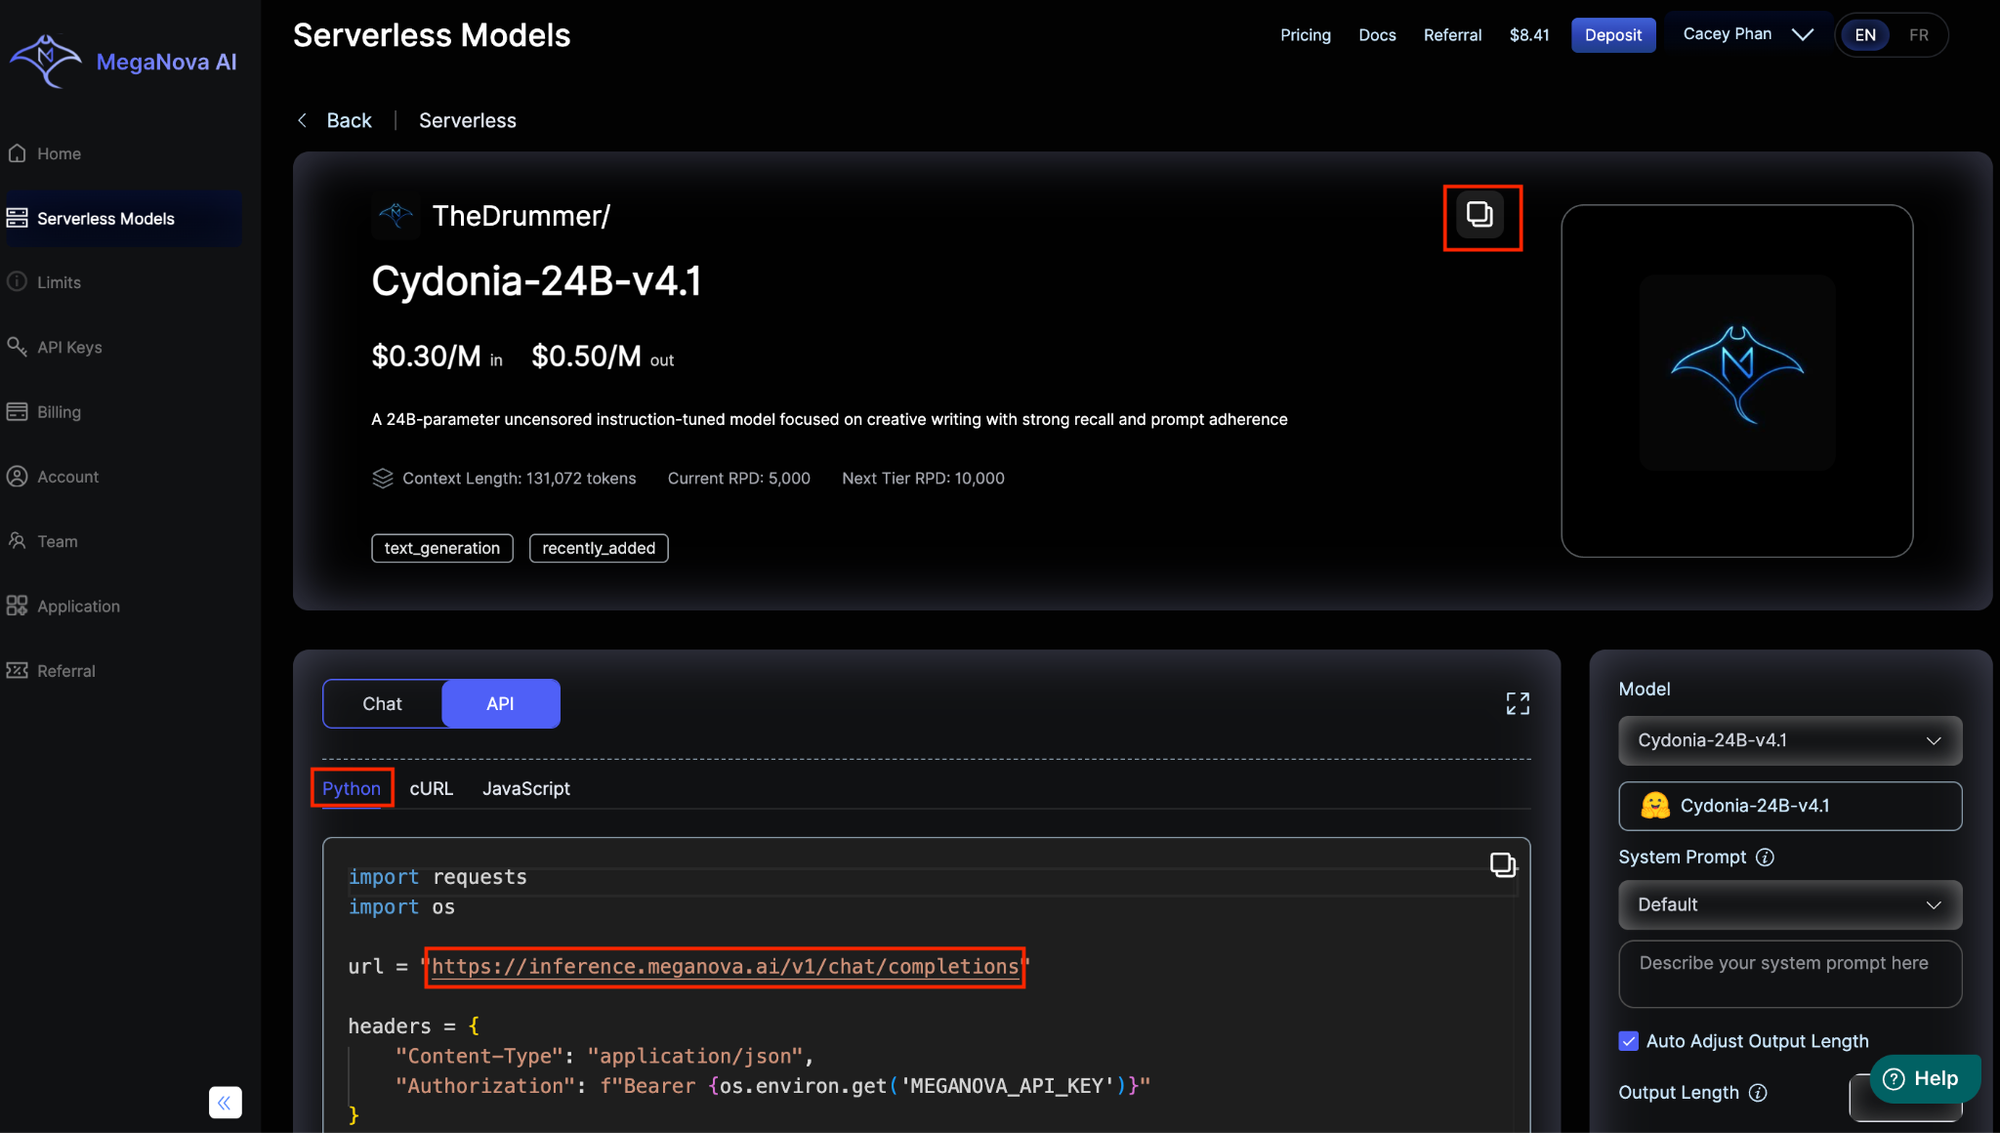Image resolution: width=2000 pixels, height=1133 pixels.
Task: Select the cURL code tab
Action: tap(431, 788)
